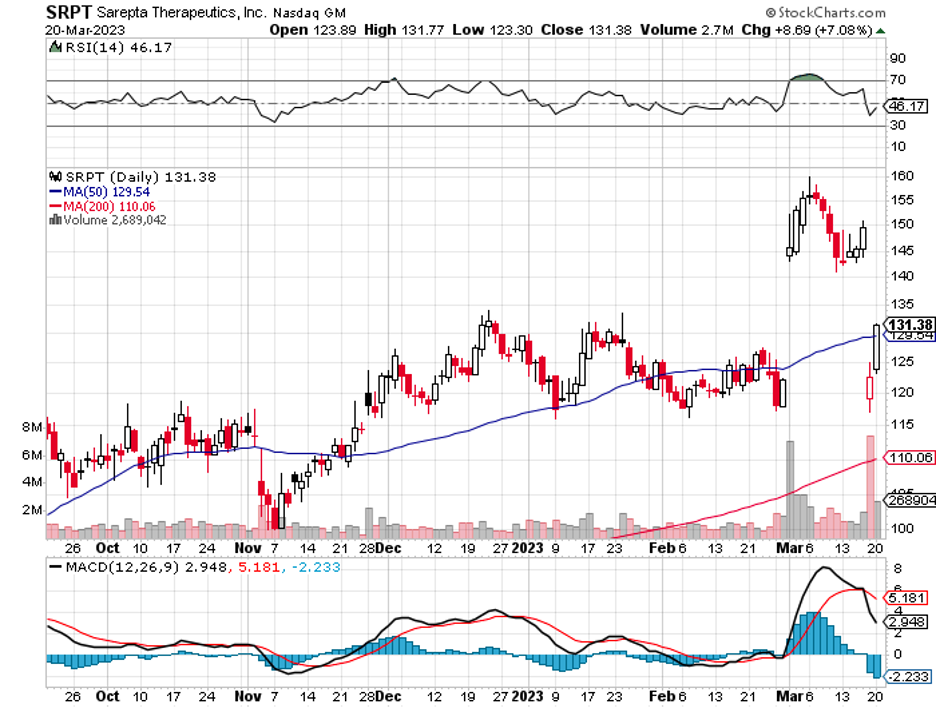Click the Nov label on the MACD date axis

click(248, 696)
